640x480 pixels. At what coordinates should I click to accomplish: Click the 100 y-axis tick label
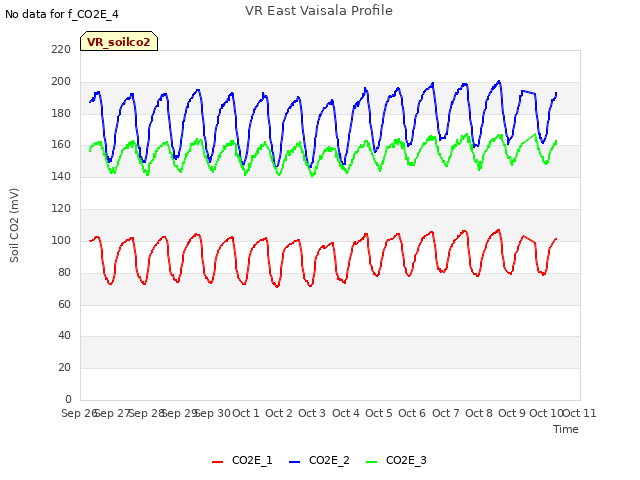61,240
